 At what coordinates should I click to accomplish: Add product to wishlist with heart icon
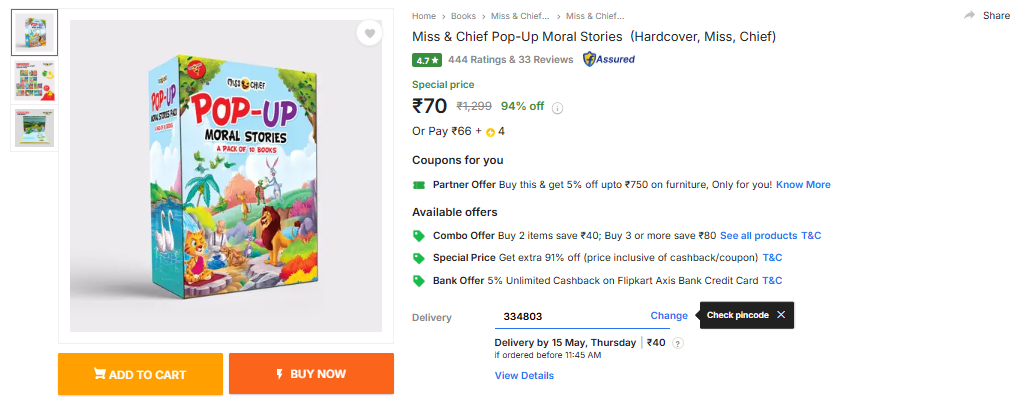pos(369,34)
